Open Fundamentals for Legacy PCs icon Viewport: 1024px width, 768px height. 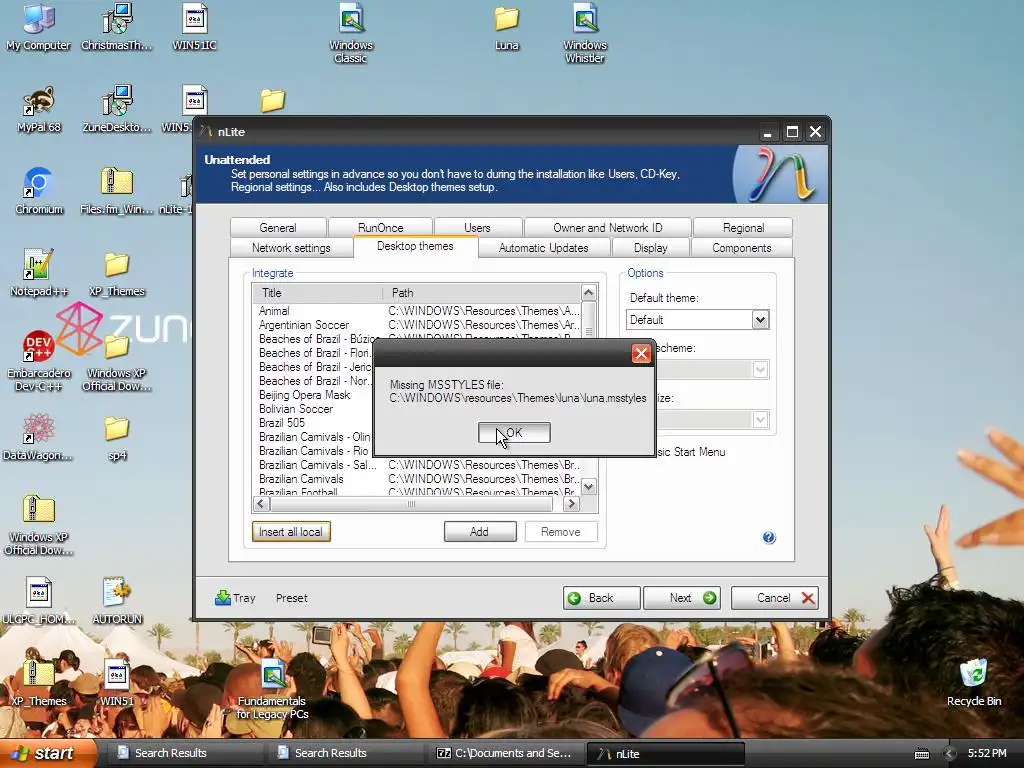(x=272, y=689)
